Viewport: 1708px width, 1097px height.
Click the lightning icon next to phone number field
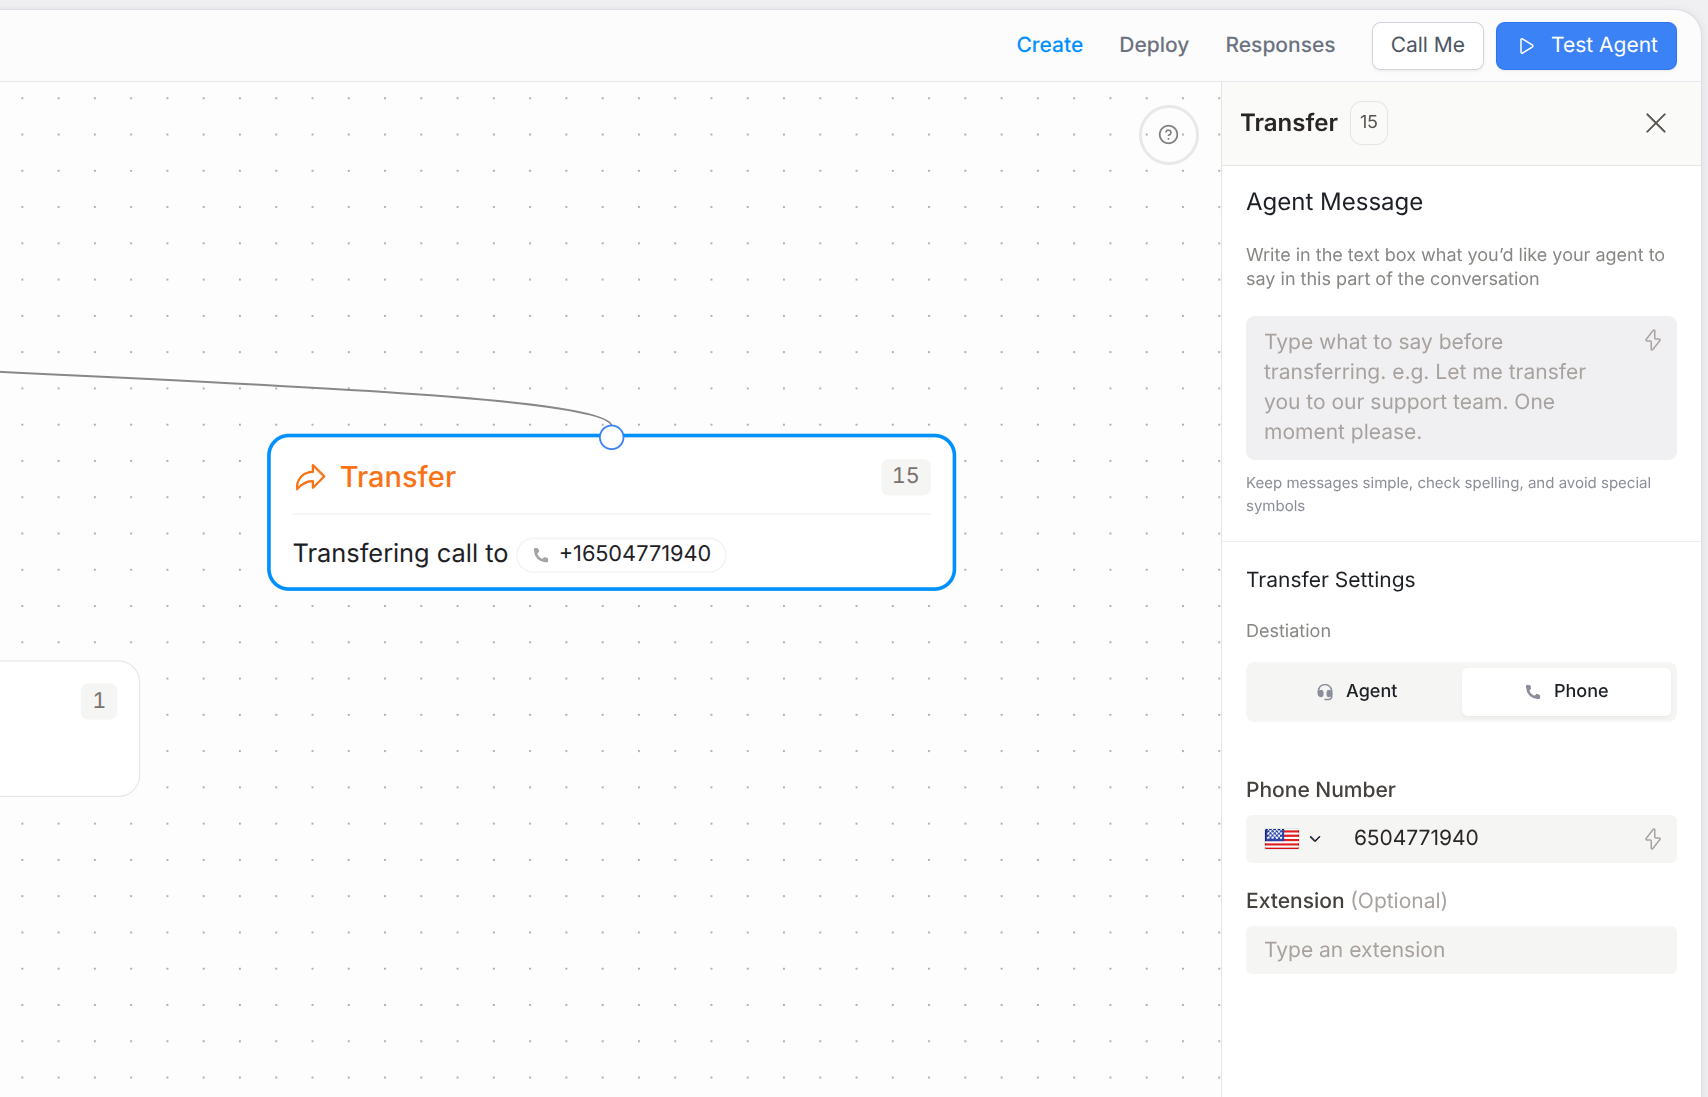point(1651,839)
